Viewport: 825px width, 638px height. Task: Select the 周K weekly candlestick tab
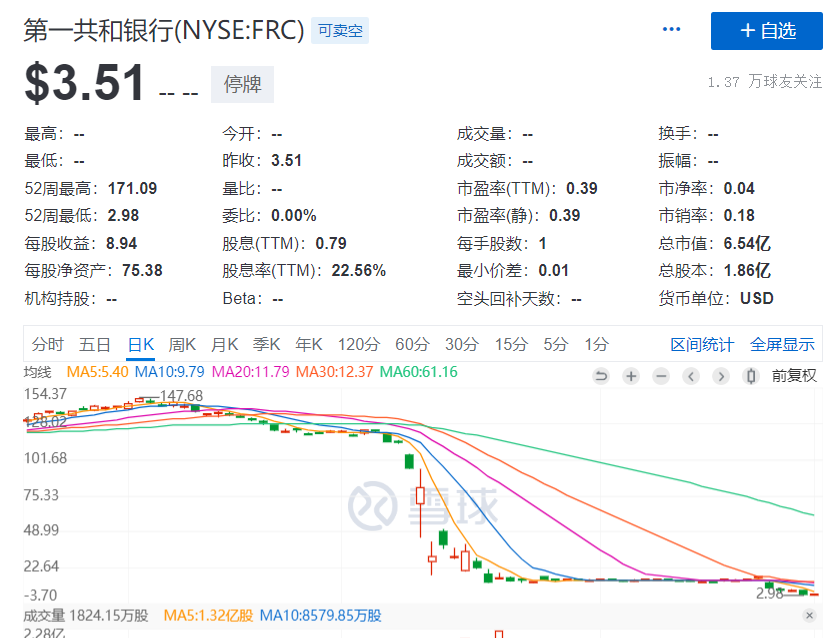[182, 345]
